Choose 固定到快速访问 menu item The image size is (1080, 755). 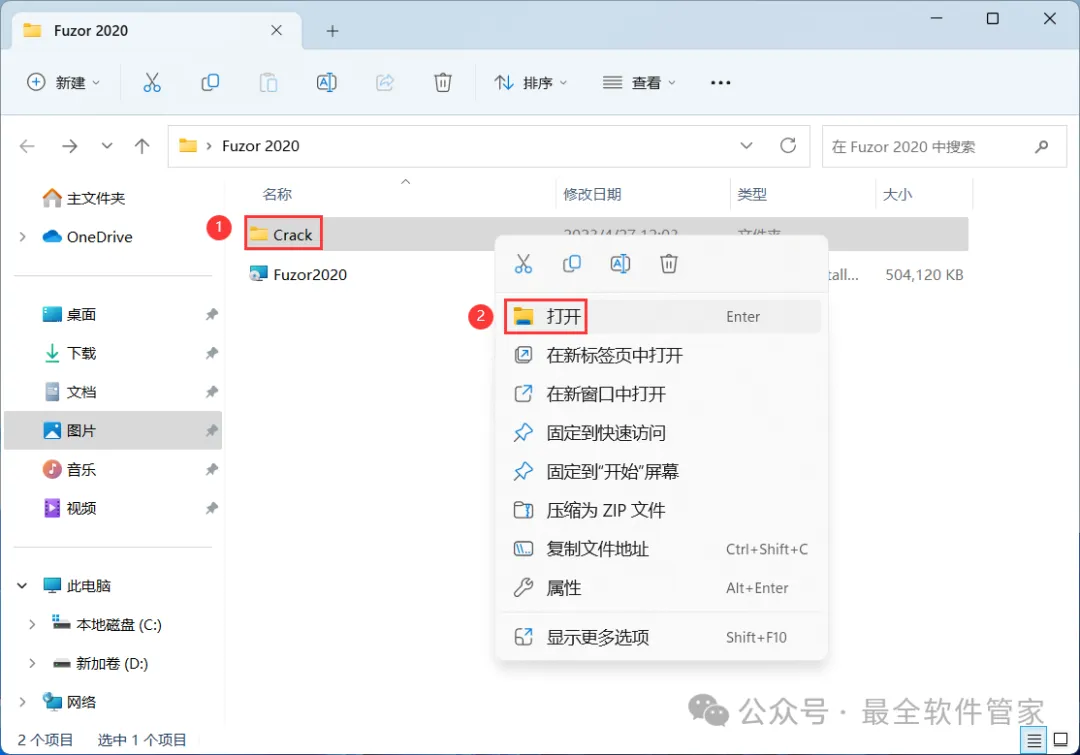coord(661,433)
